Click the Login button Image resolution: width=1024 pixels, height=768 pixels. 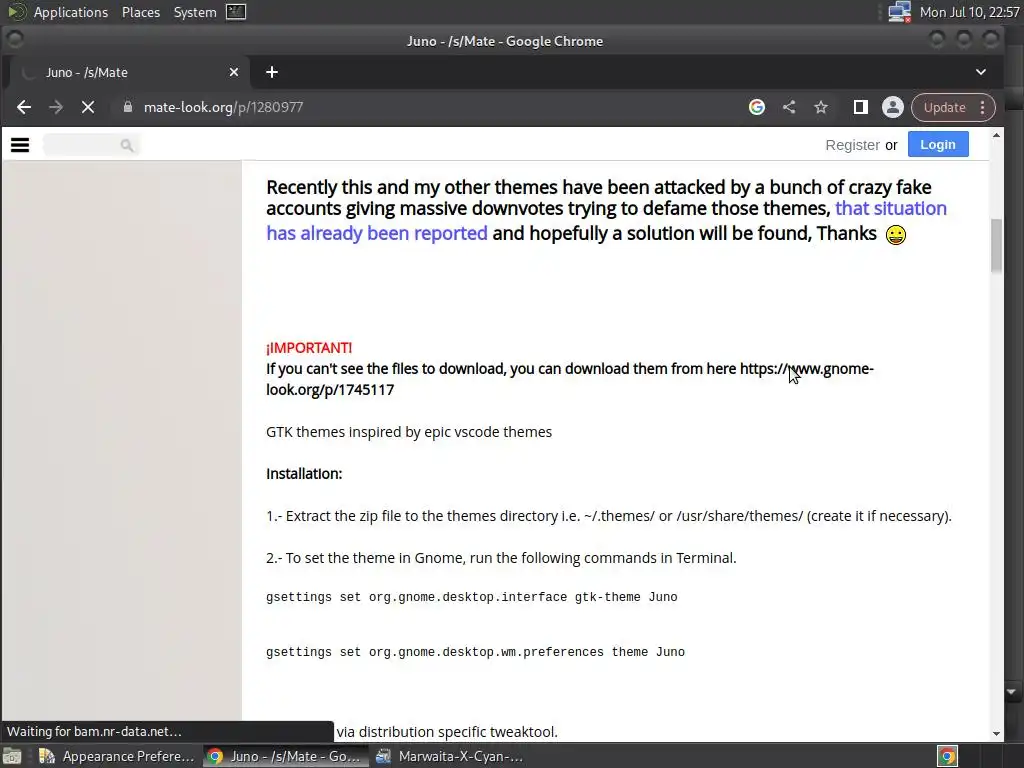[x=938, y=144]
